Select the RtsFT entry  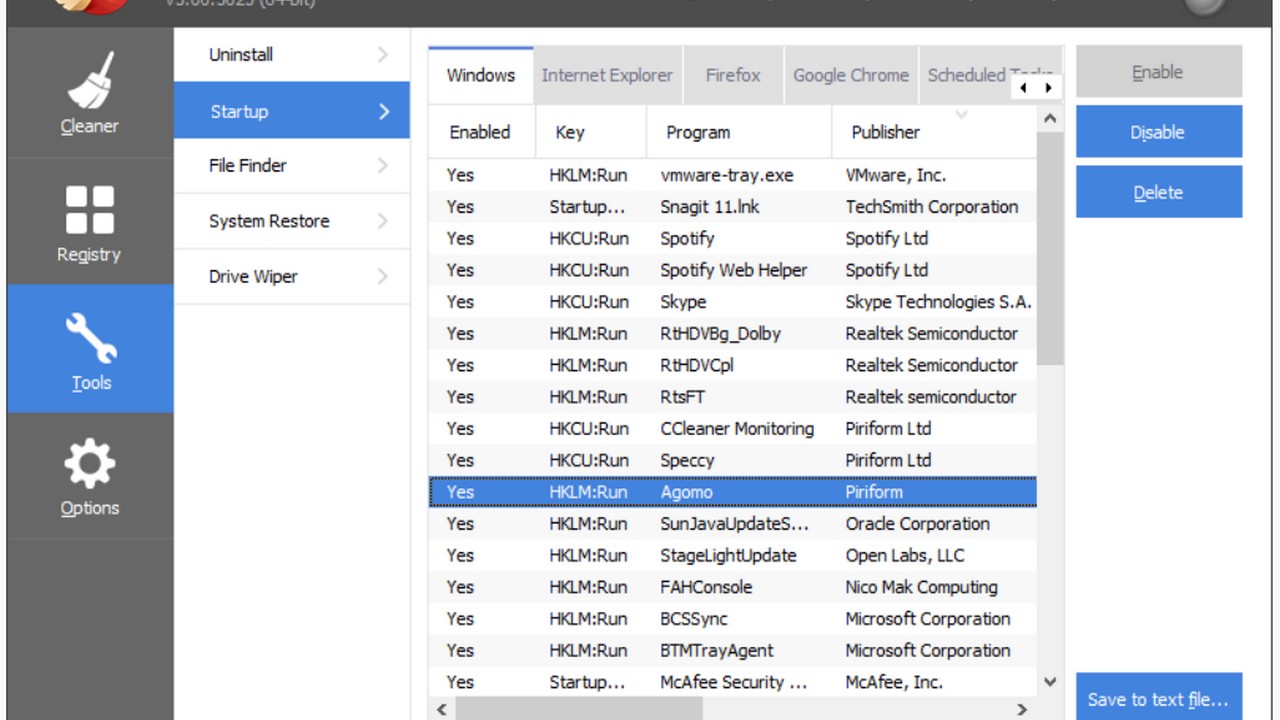(x=733, y=397)
